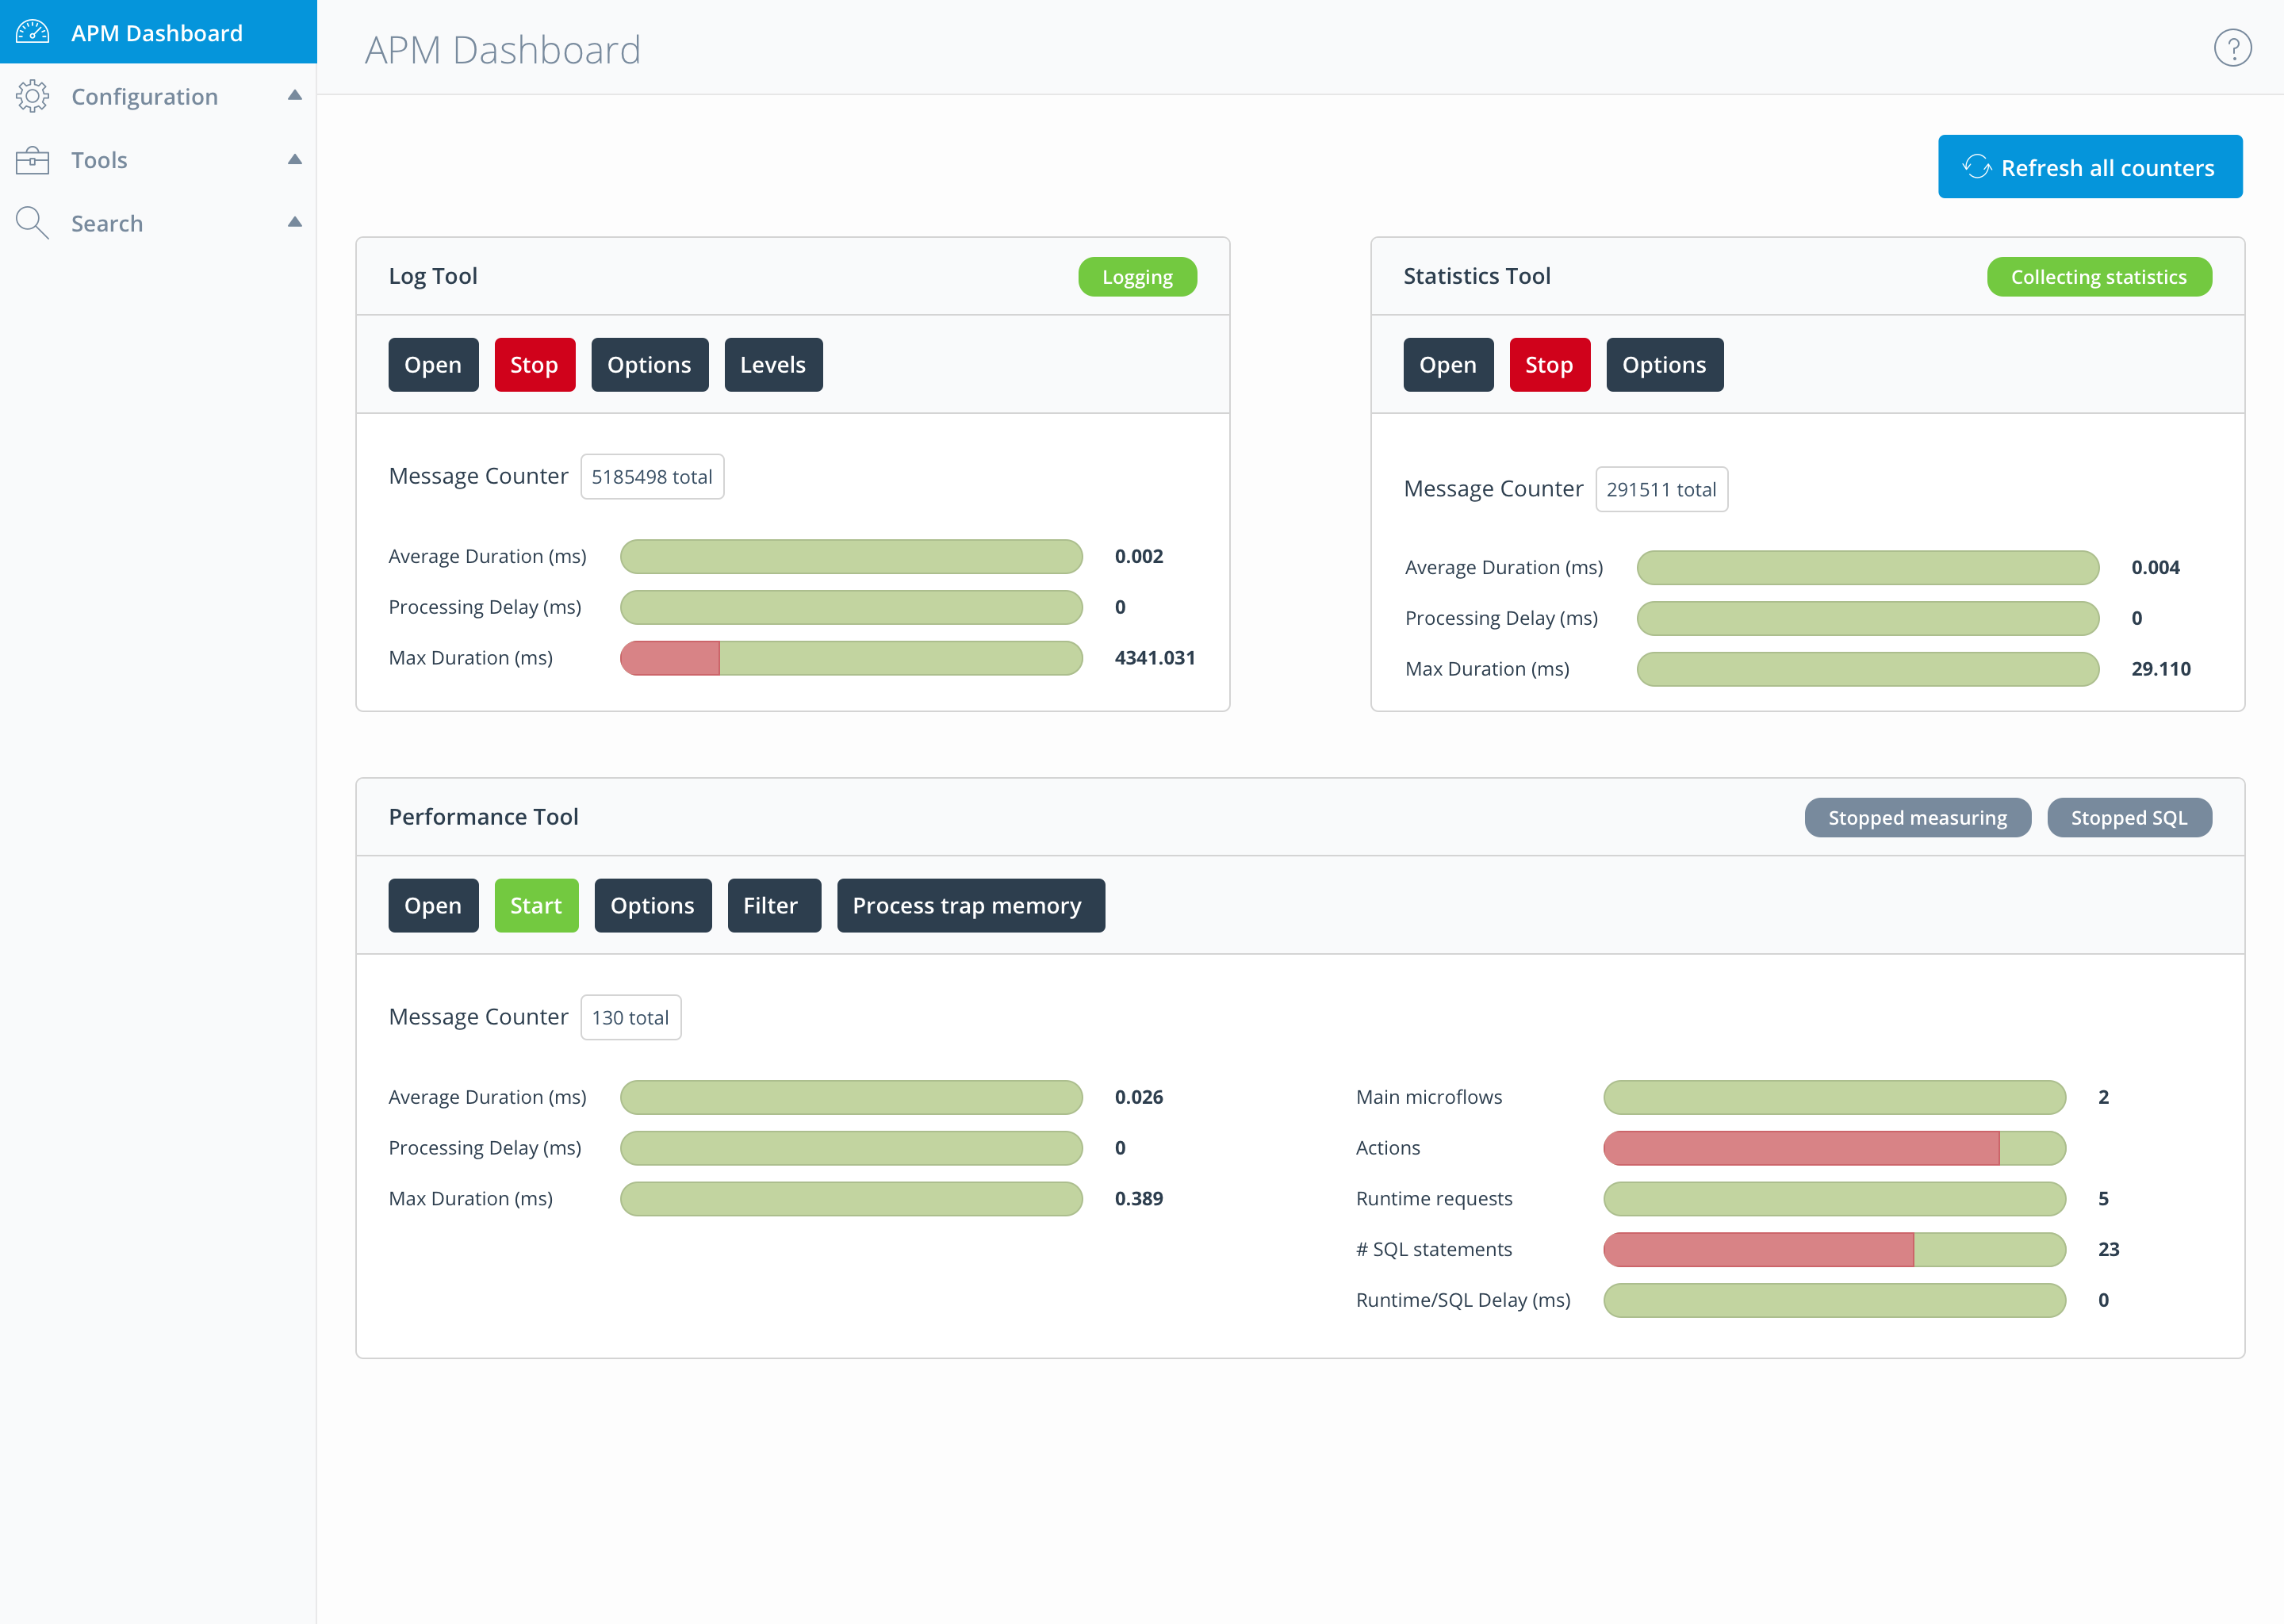
Task: Click Statistics Max Duration bar
Action: pyautogui.click(x=1867, y=669)
